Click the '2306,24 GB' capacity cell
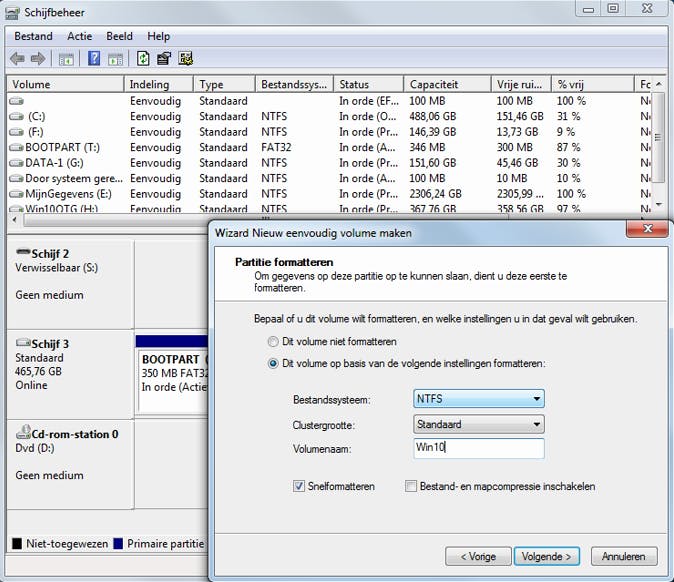This screenshot has height=582, width=674. [435, 194]
